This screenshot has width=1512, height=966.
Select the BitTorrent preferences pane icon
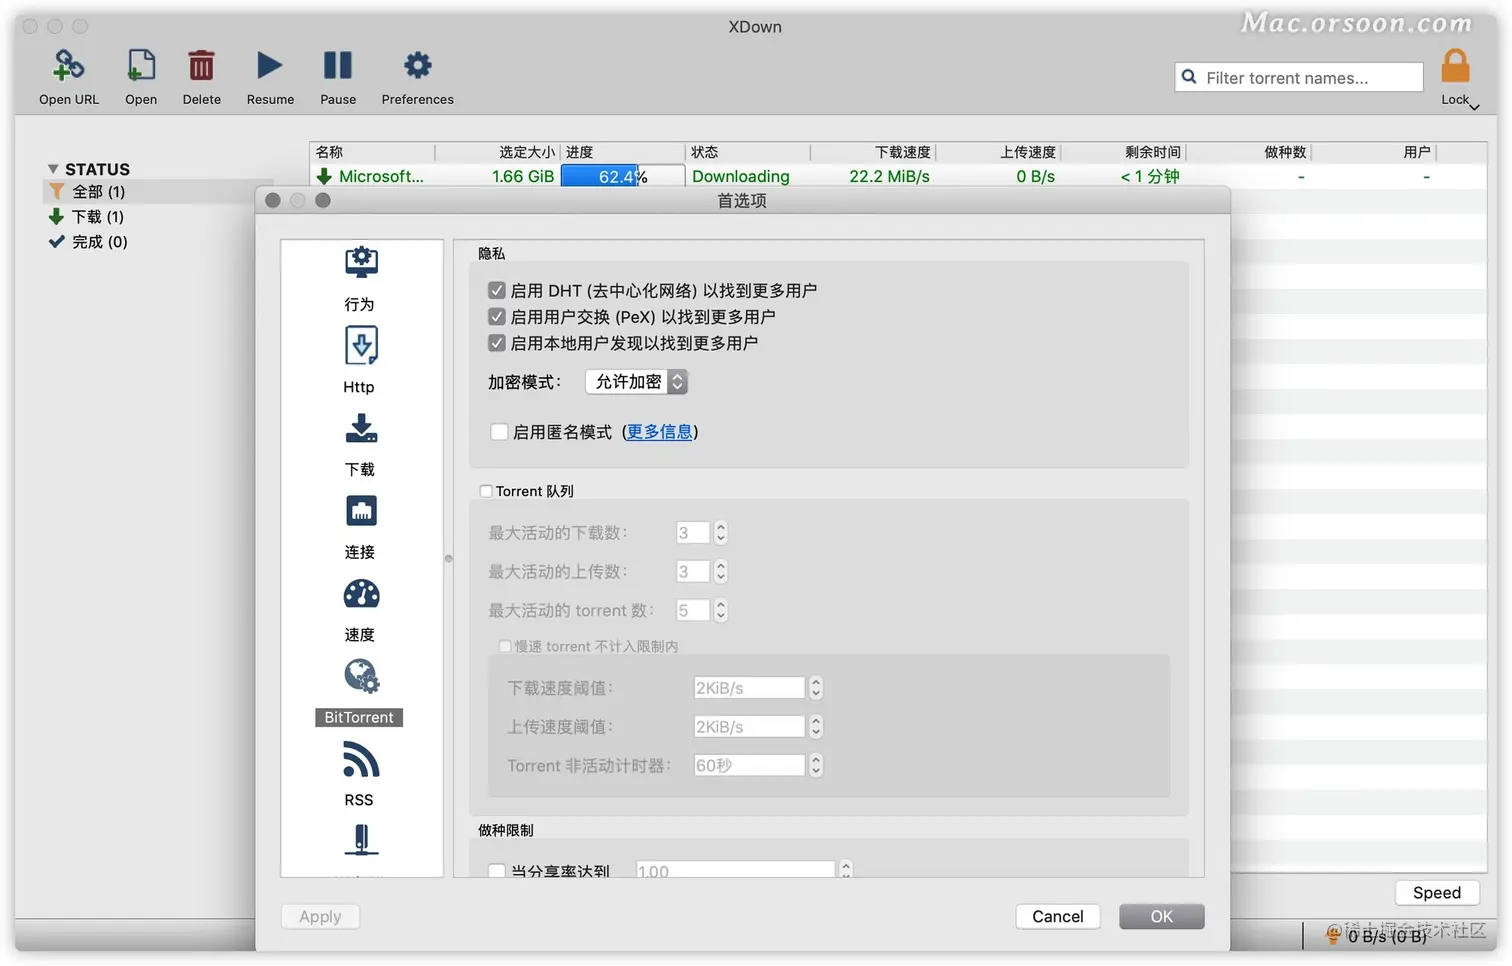pyautogui.click(x=361, y=676)
